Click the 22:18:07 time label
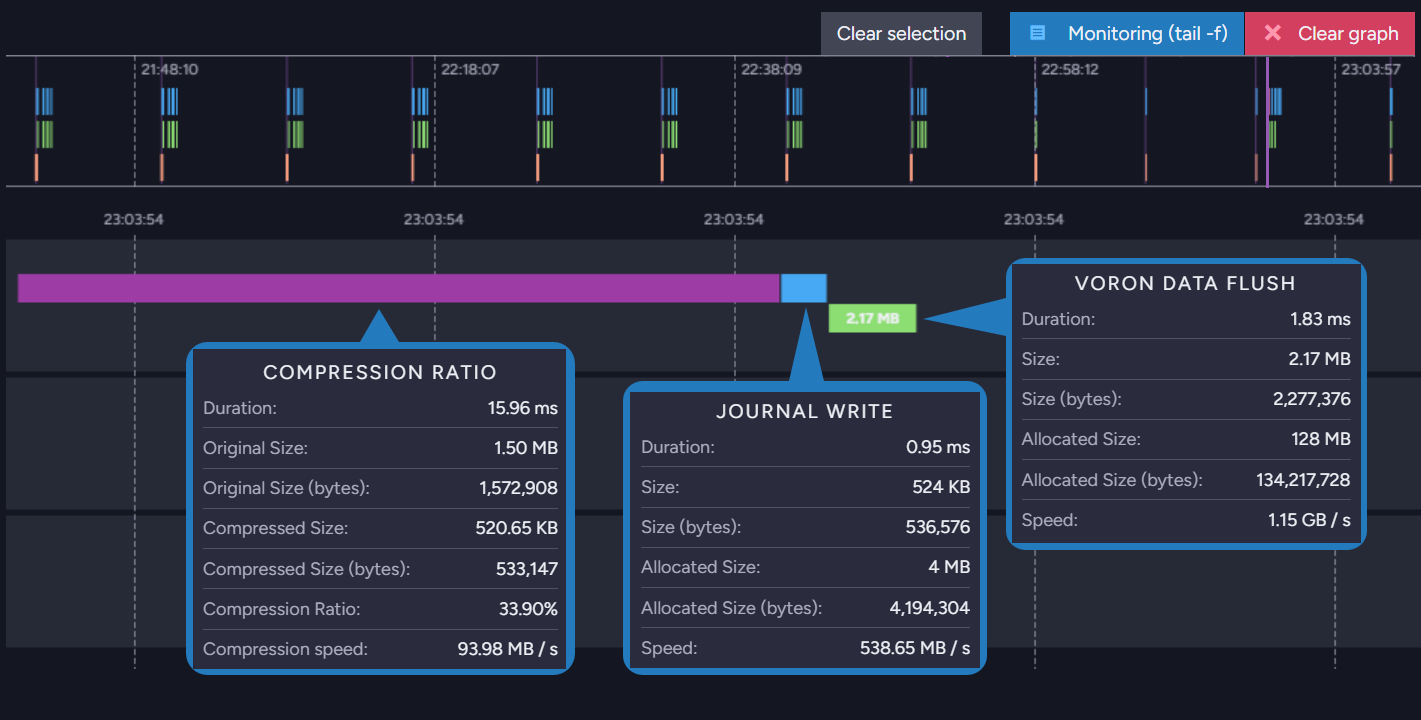Viewport: 1421px width, 720px height. [x=470, y=70]
